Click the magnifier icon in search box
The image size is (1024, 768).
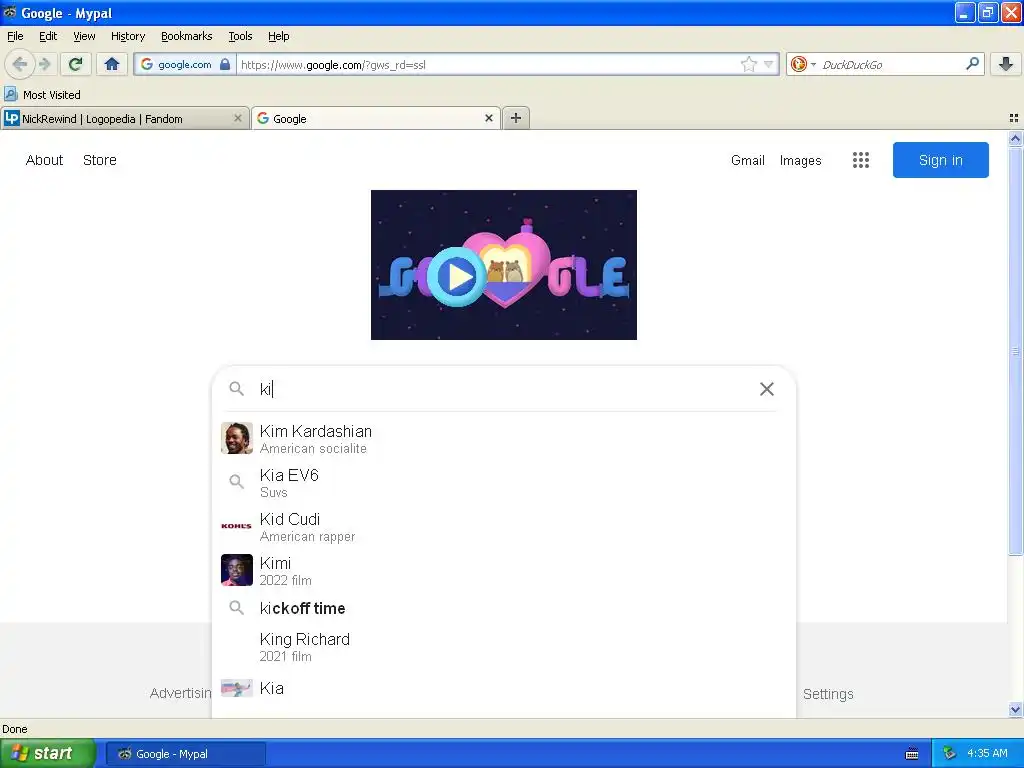(x=236, y=389)
